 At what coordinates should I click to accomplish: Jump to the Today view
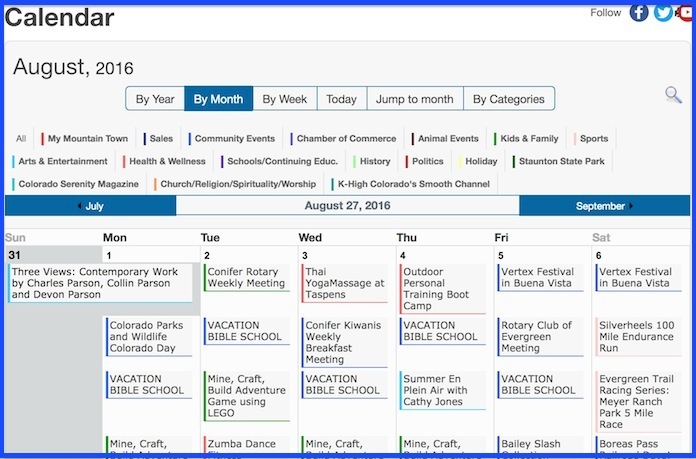coord(341,99)
